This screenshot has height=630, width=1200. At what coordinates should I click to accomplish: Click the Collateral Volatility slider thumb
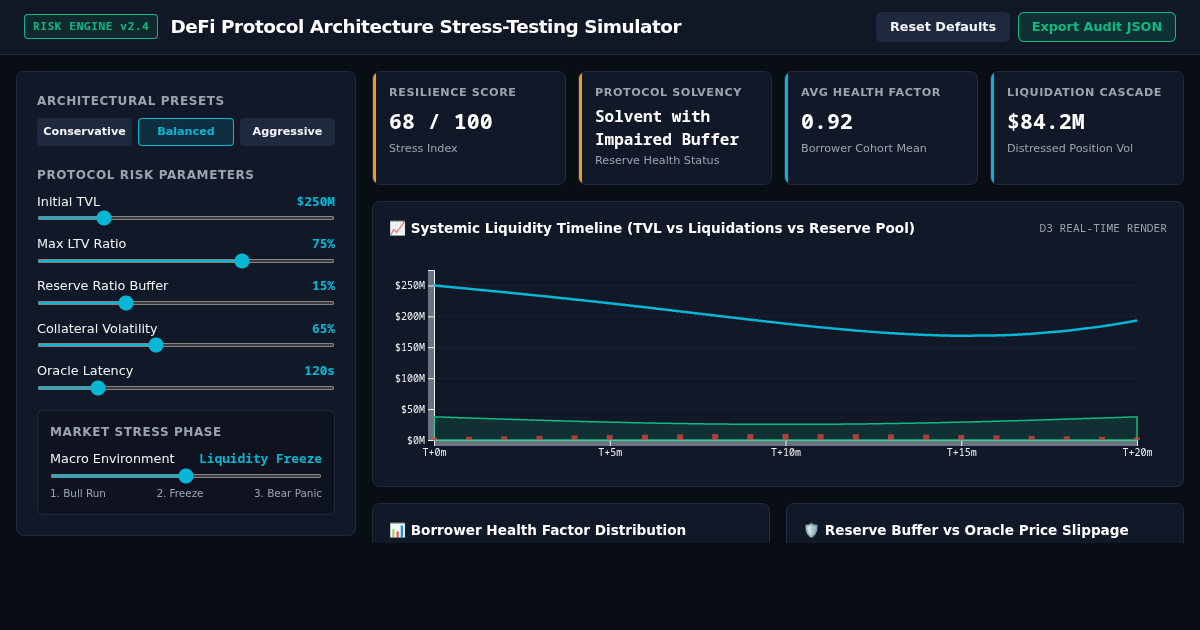[156, 345]
